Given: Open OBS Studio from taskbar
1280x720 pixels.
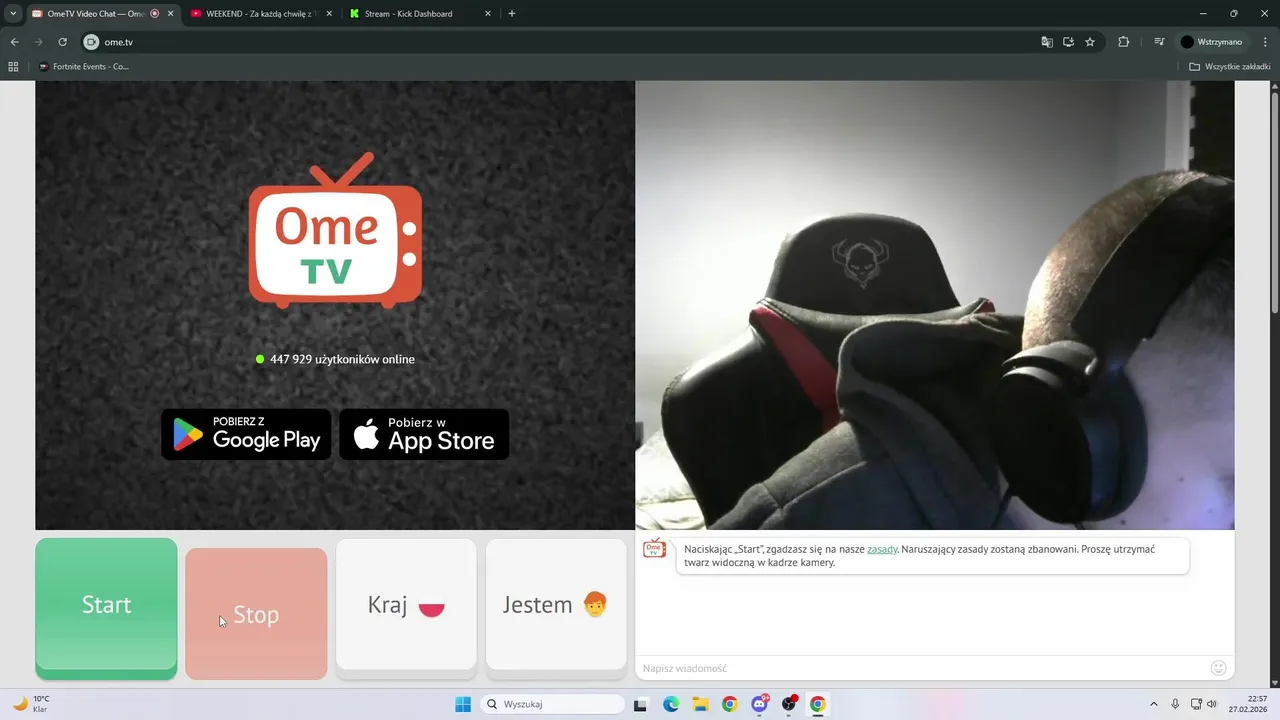Looking at the screenshot, I should pyautogui.click(x=789, y=704).
